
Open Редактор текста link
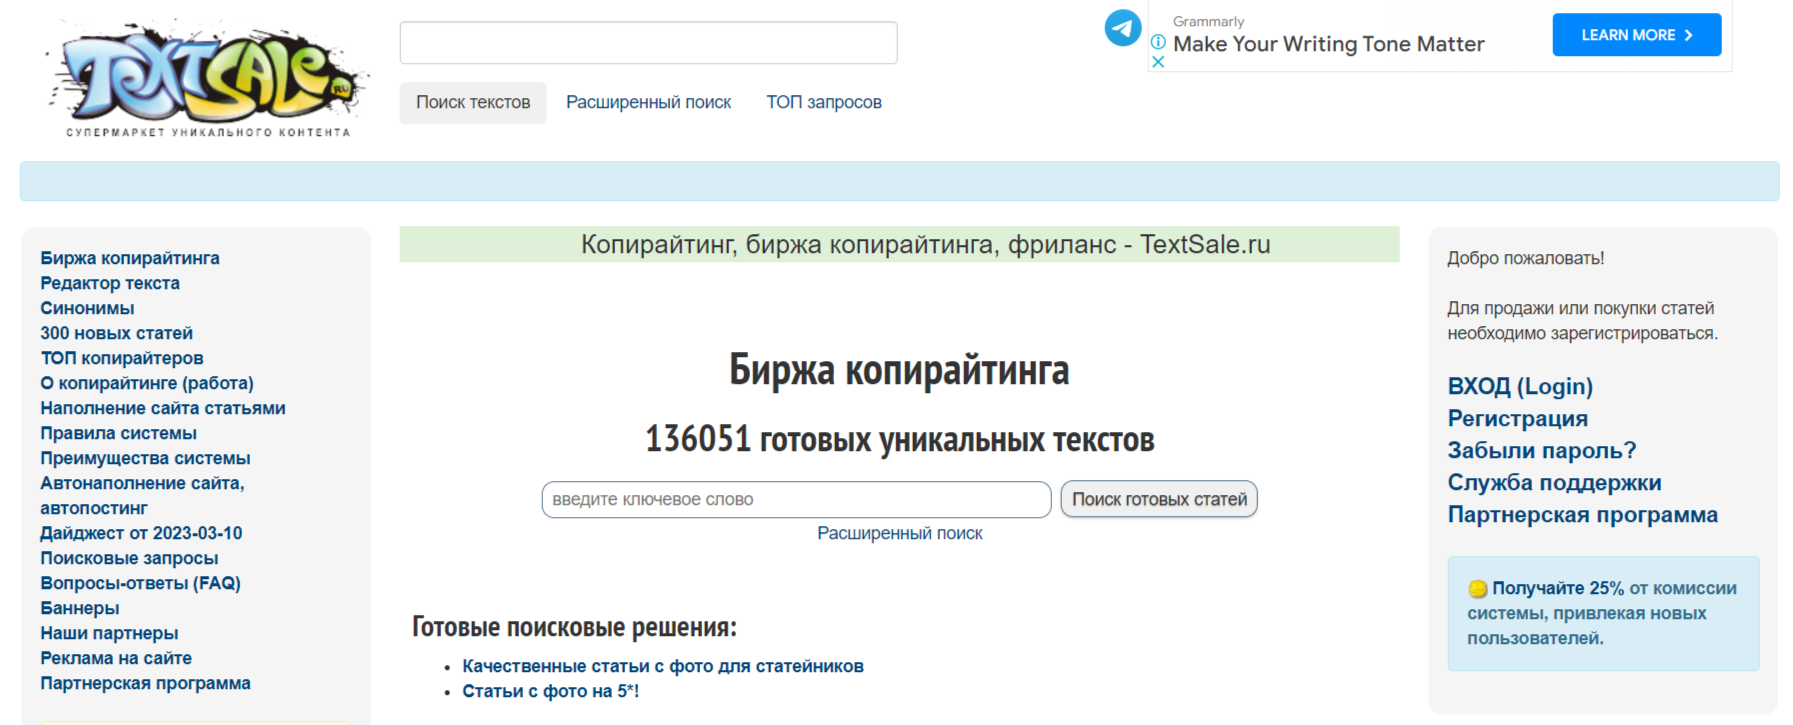(x=110, y=283)
